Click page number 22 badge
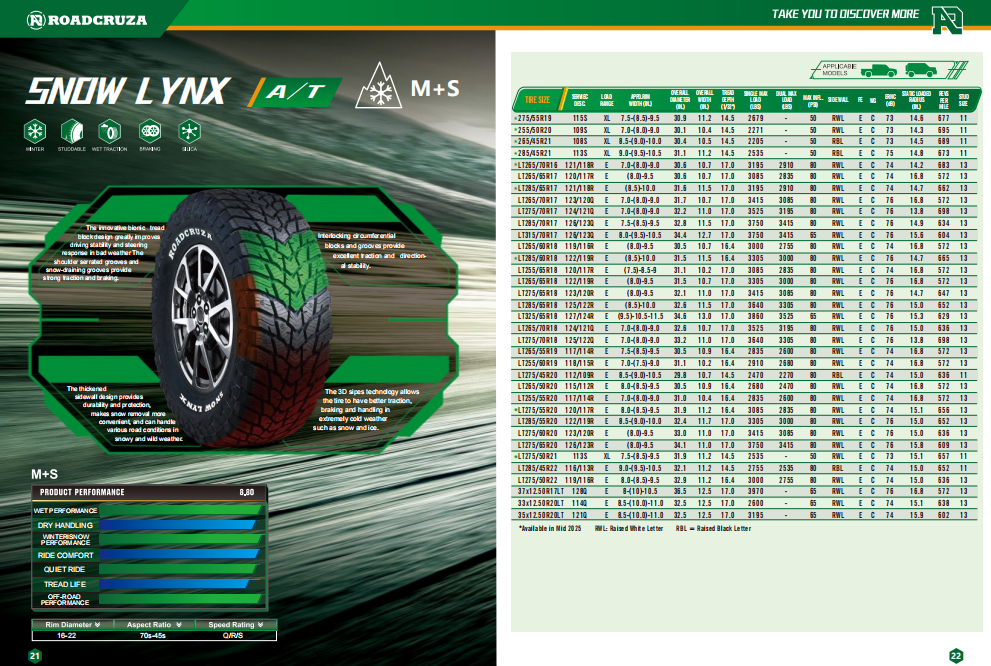 pyautogui.click(x=956, y=656)
